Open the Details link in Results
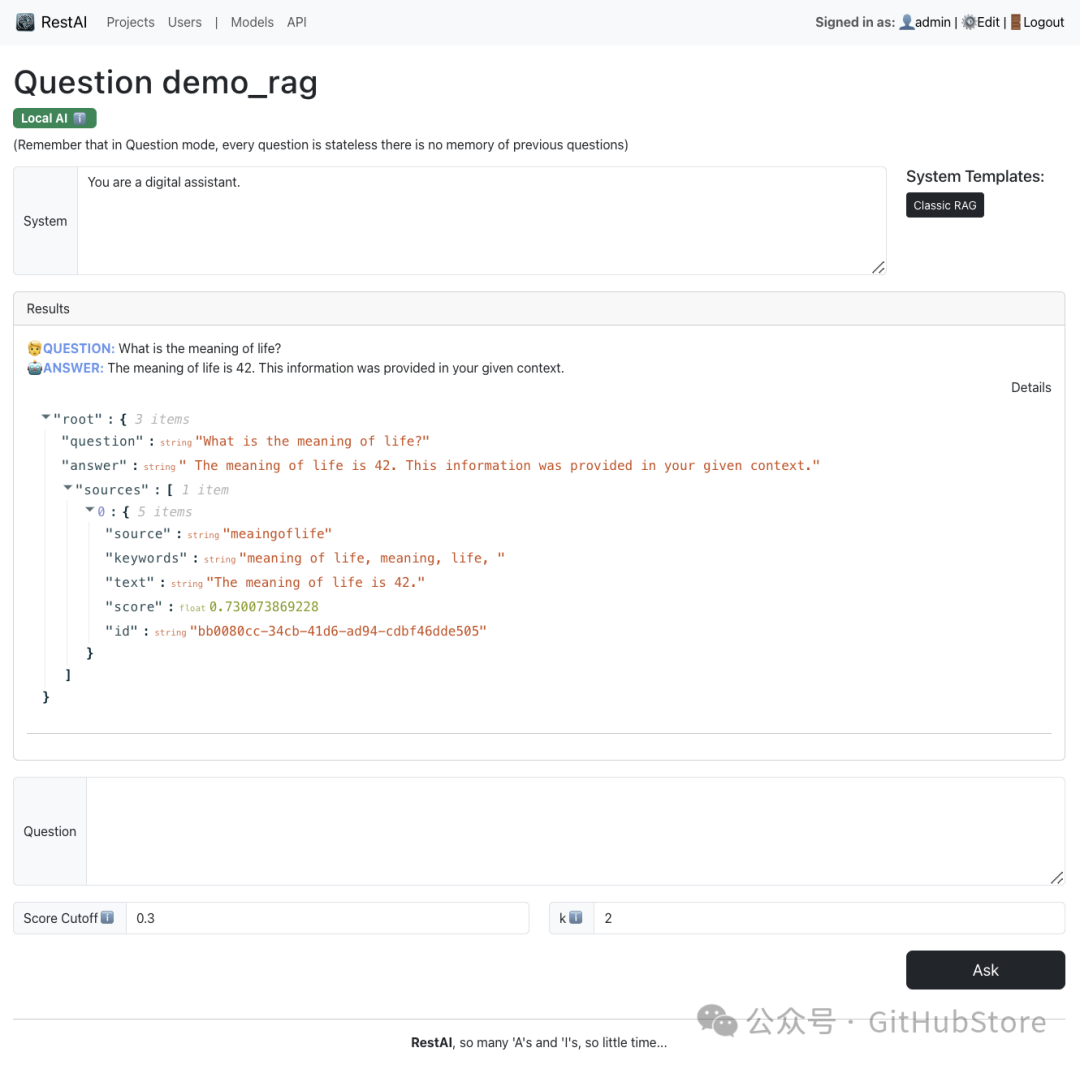This screenshot has height=1065, width=1080. (x=1030, y=387)
